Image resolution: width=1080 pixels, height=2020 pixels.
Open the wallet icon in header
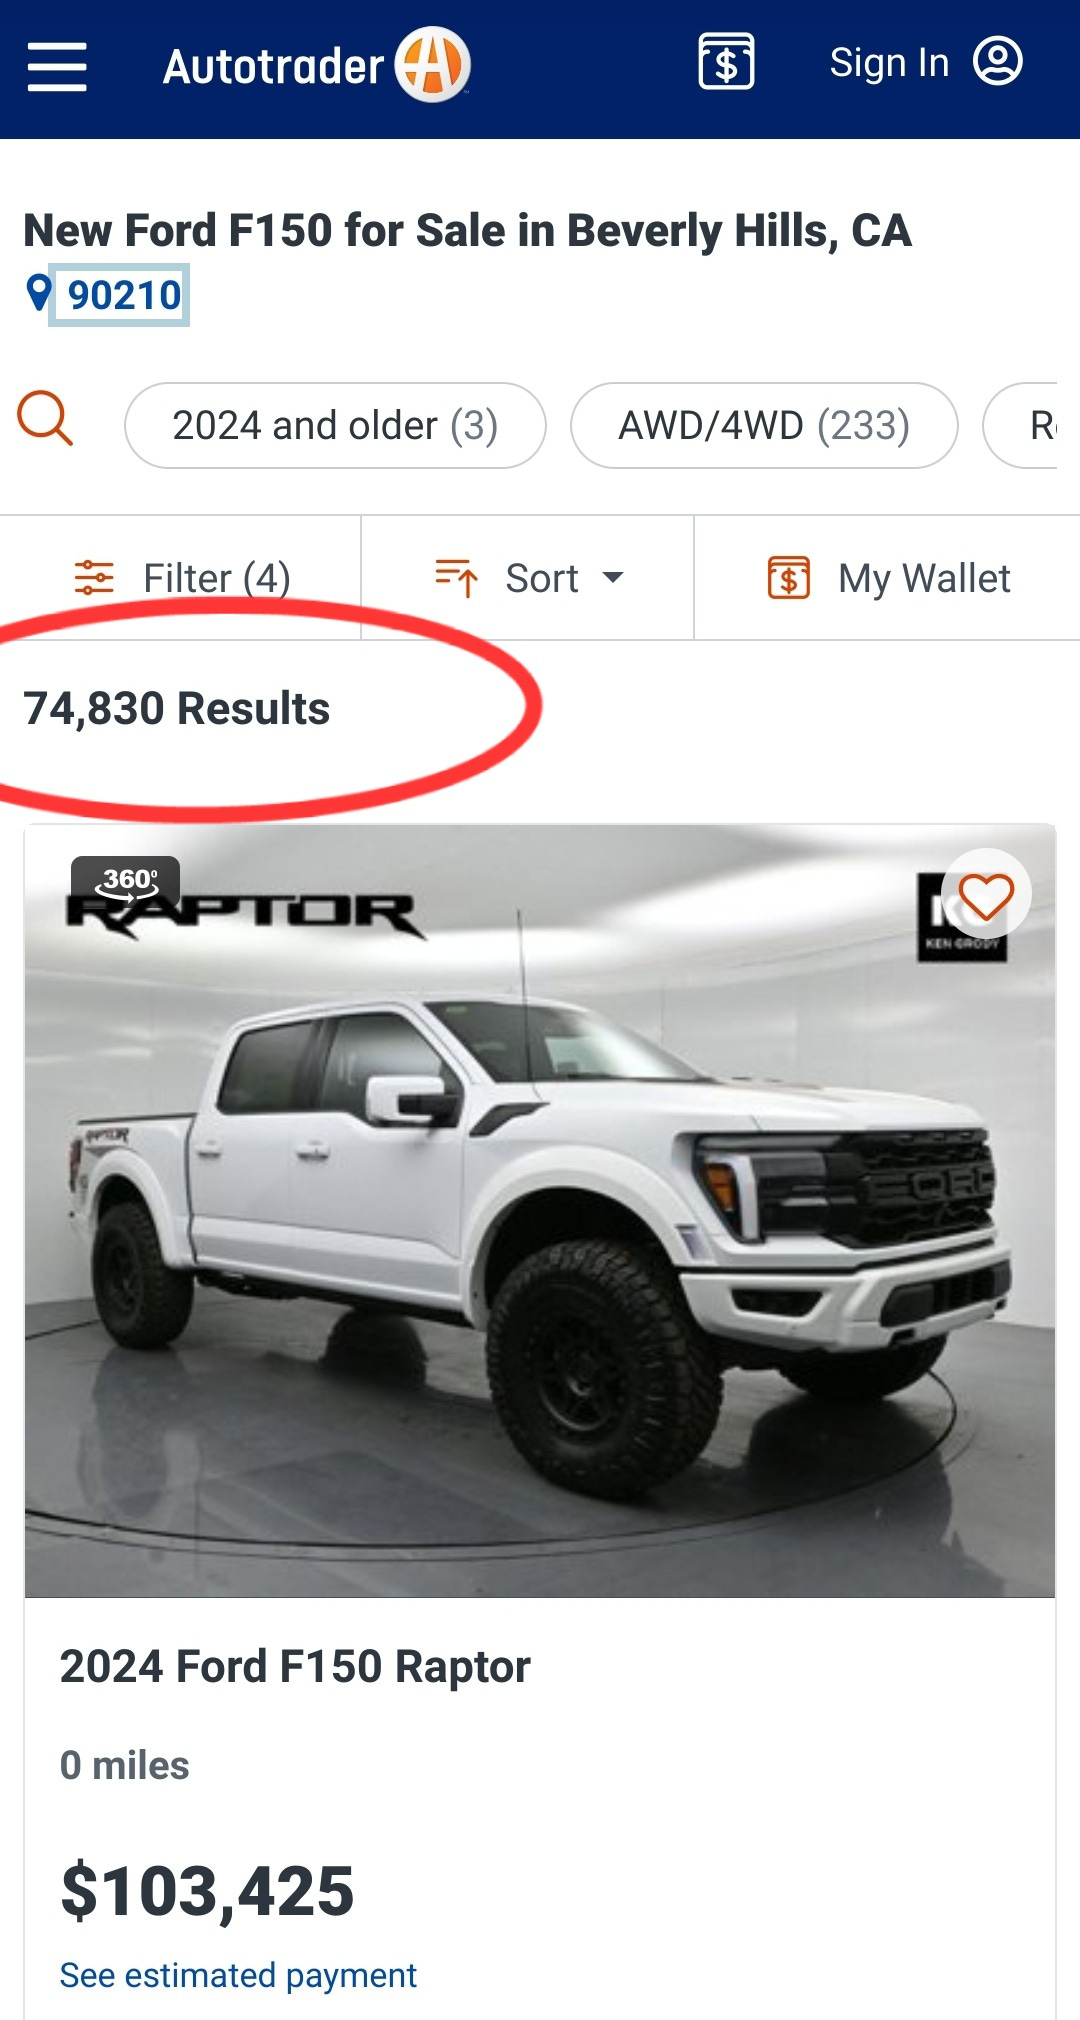coord(726,62)
